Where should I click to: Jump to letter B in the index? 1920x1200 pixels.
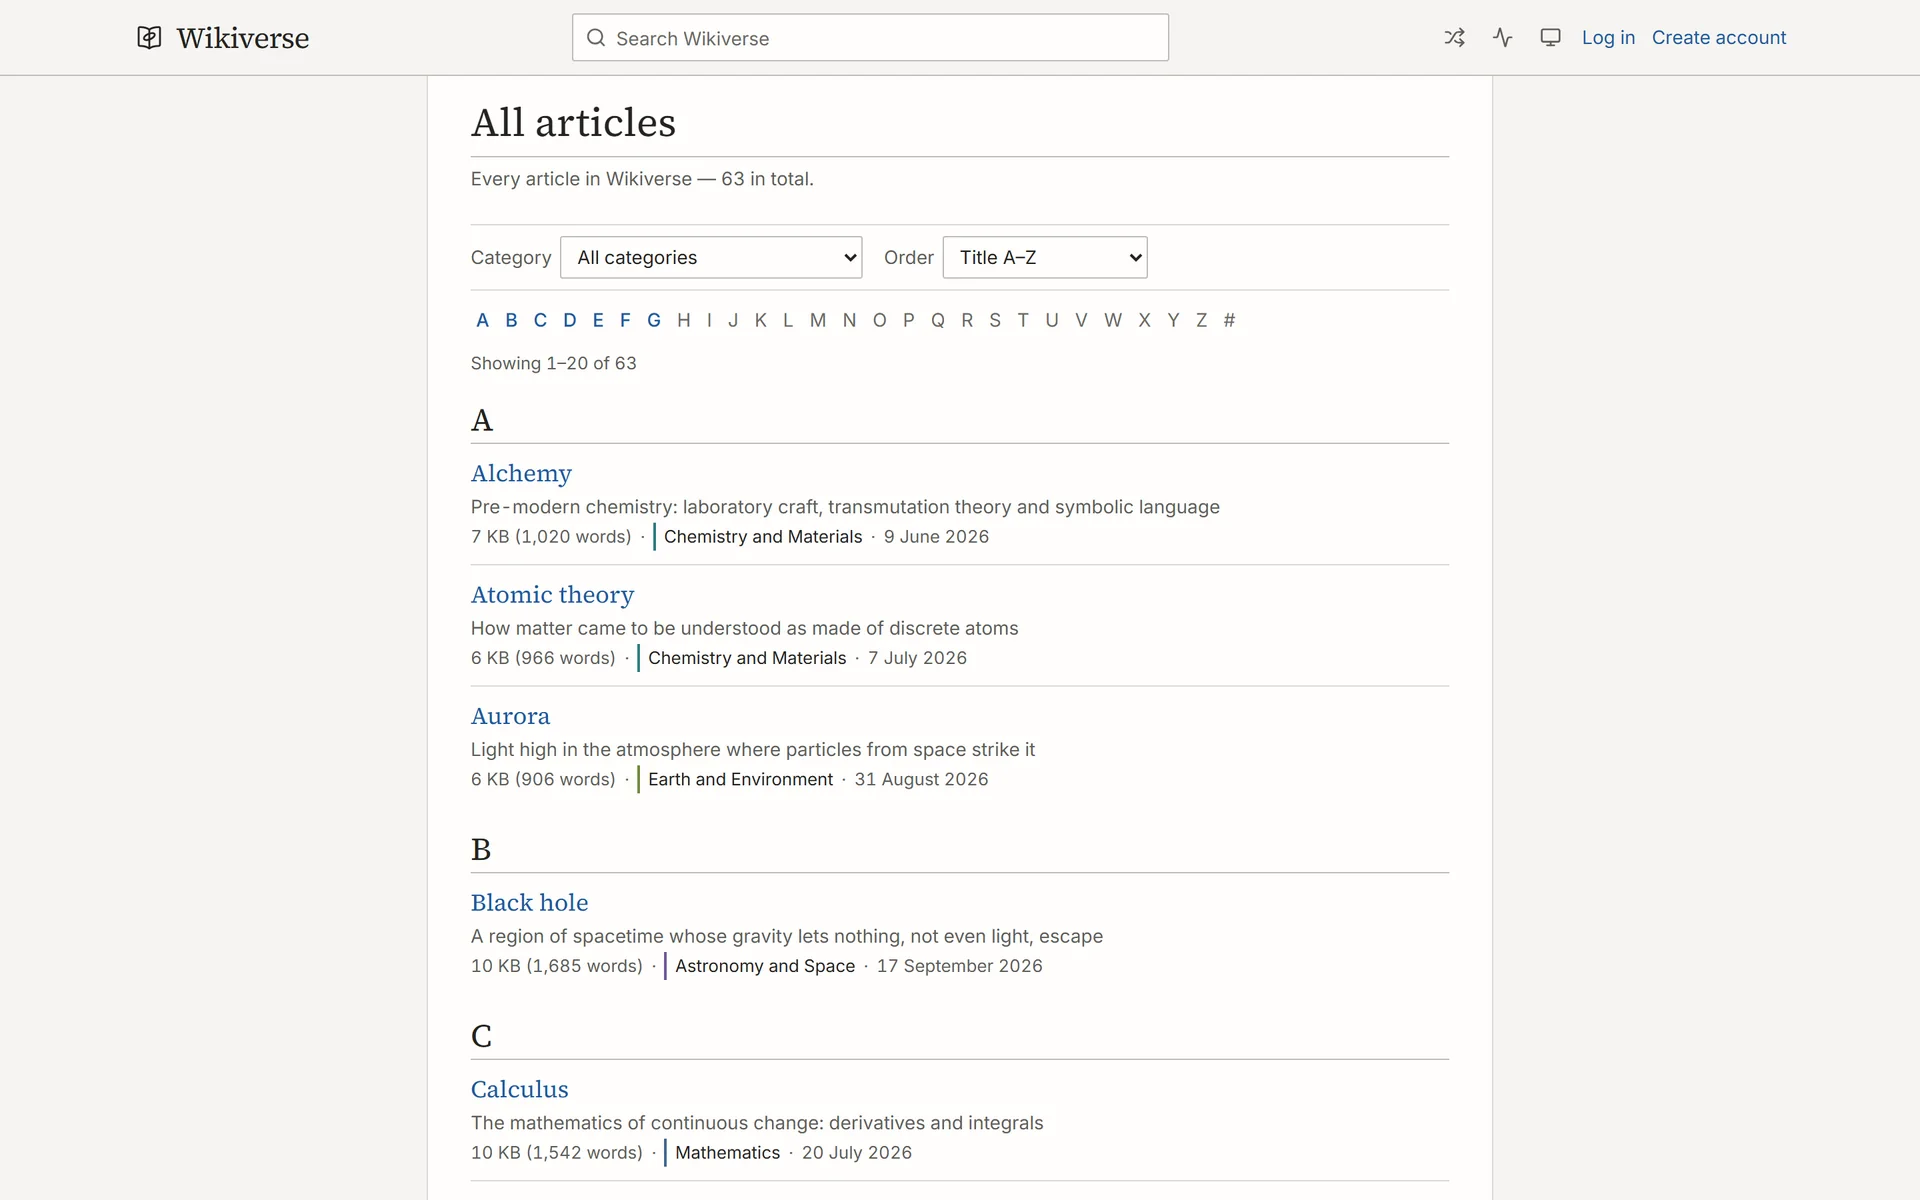511,320
